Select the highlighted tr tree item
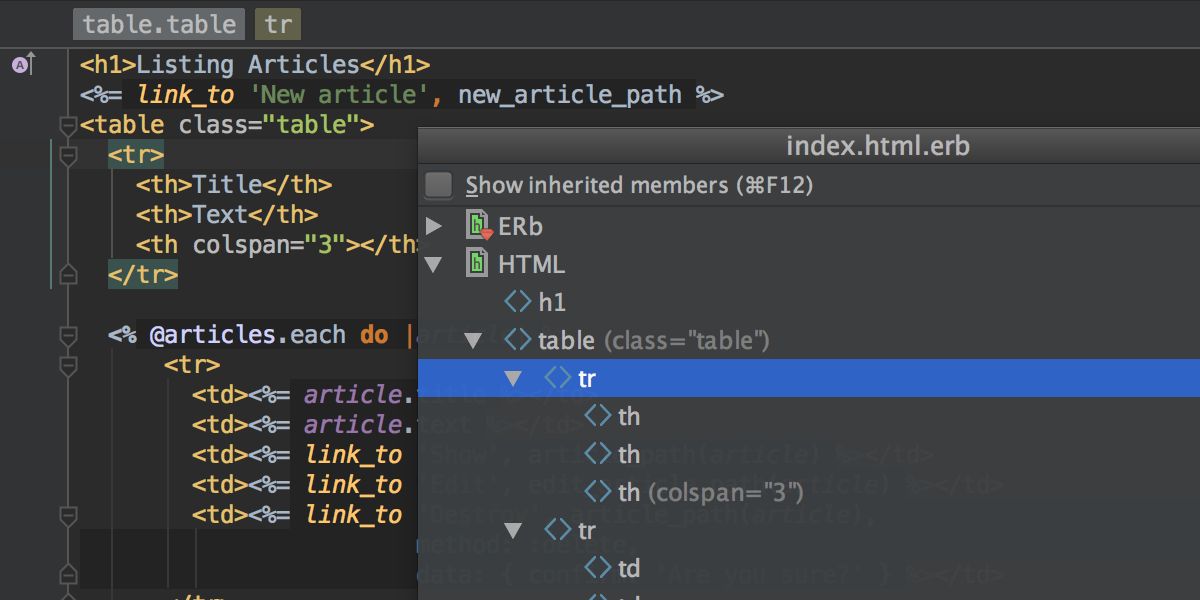The width and height of the screenshot is (1200, 600). (808, 378)
